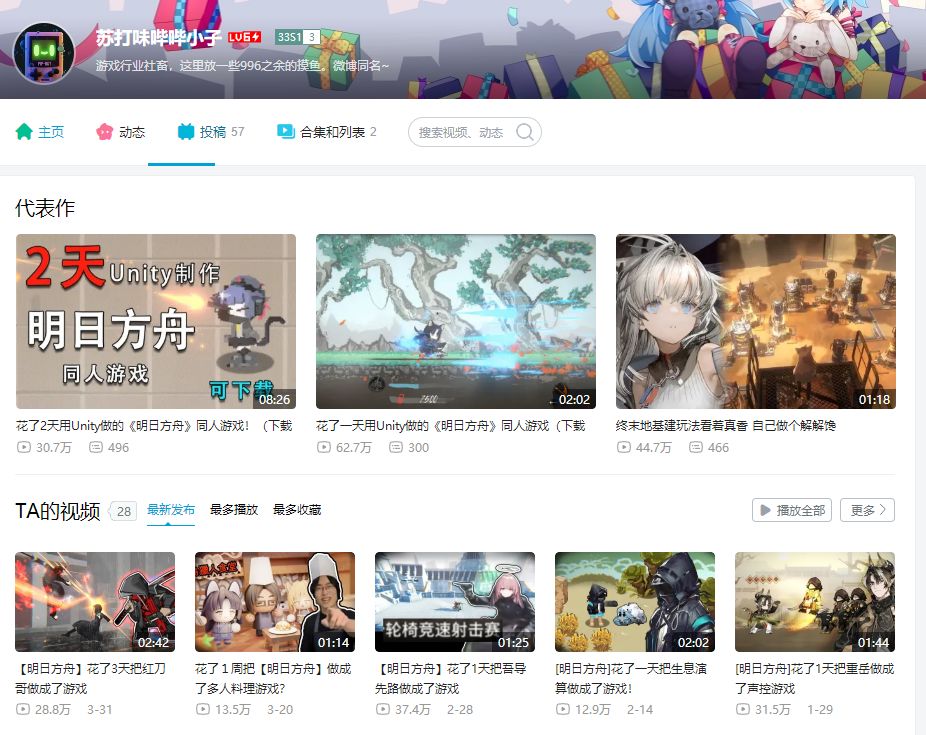Open title 花了1周把明日方舟做成了多人料理游戏

click(x=273, y=678)
